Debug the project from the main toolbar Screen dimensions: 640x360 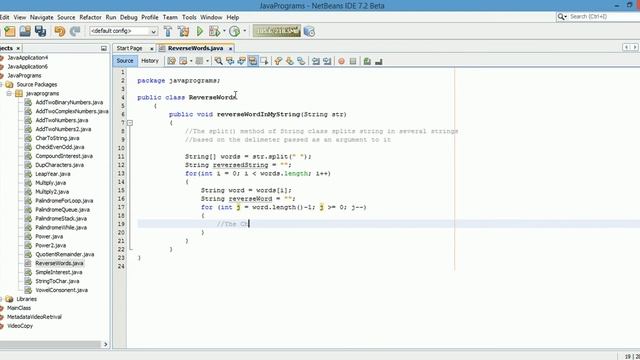coord(214,31)
